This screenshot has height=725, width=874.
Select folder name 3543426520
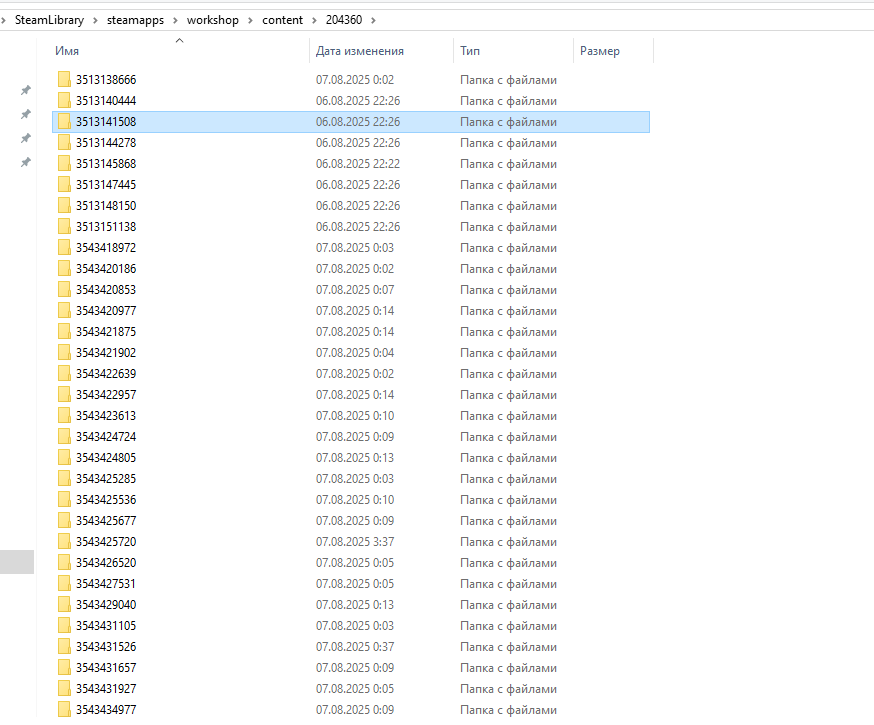click(106, 563)
